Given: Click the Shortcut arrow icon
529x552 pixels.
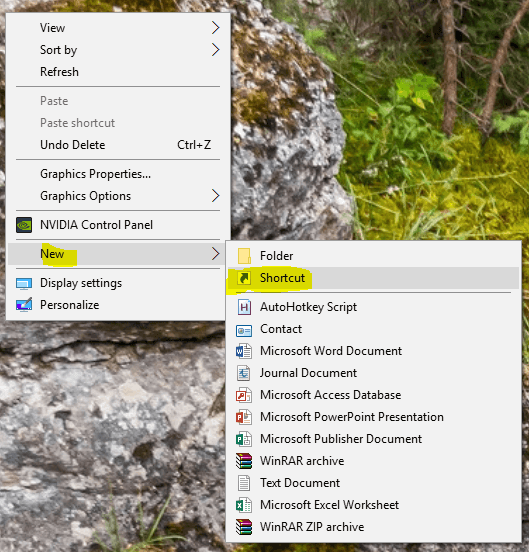Looking at the screenshot, I should click(244, 278).
